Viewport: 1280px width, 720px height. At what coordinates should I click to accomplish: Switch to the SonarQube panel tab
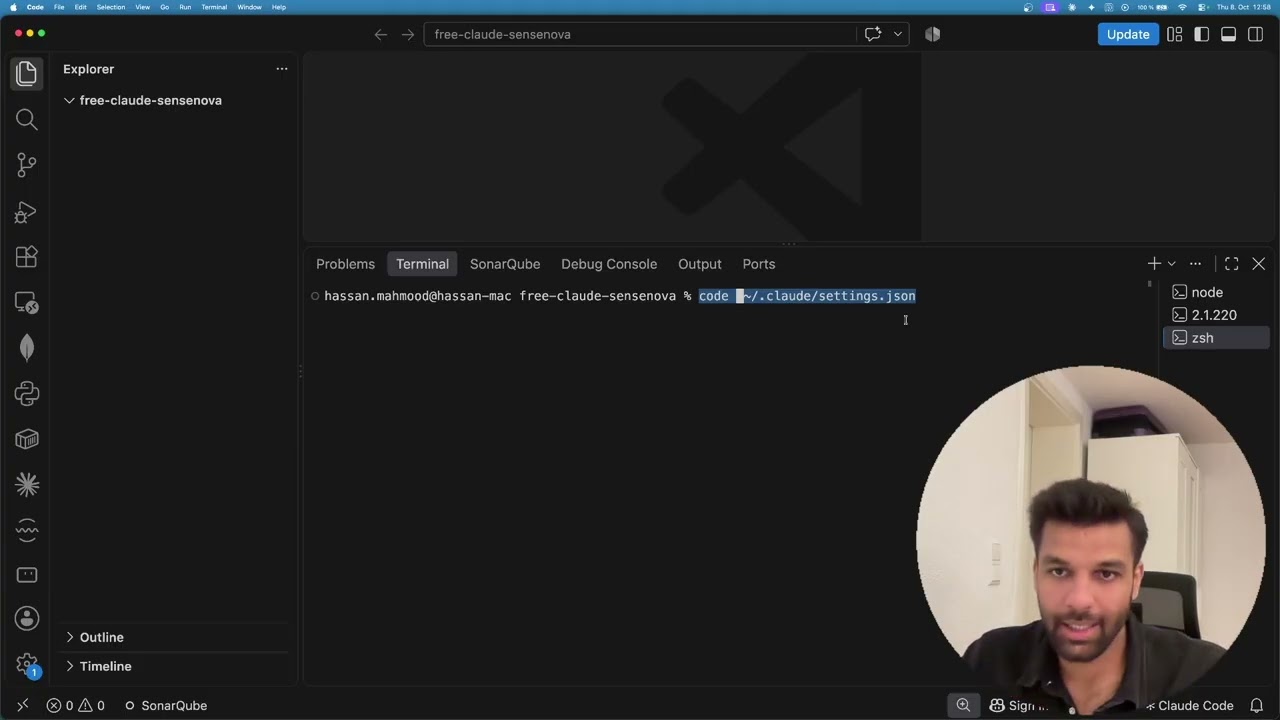pos(505,264)
